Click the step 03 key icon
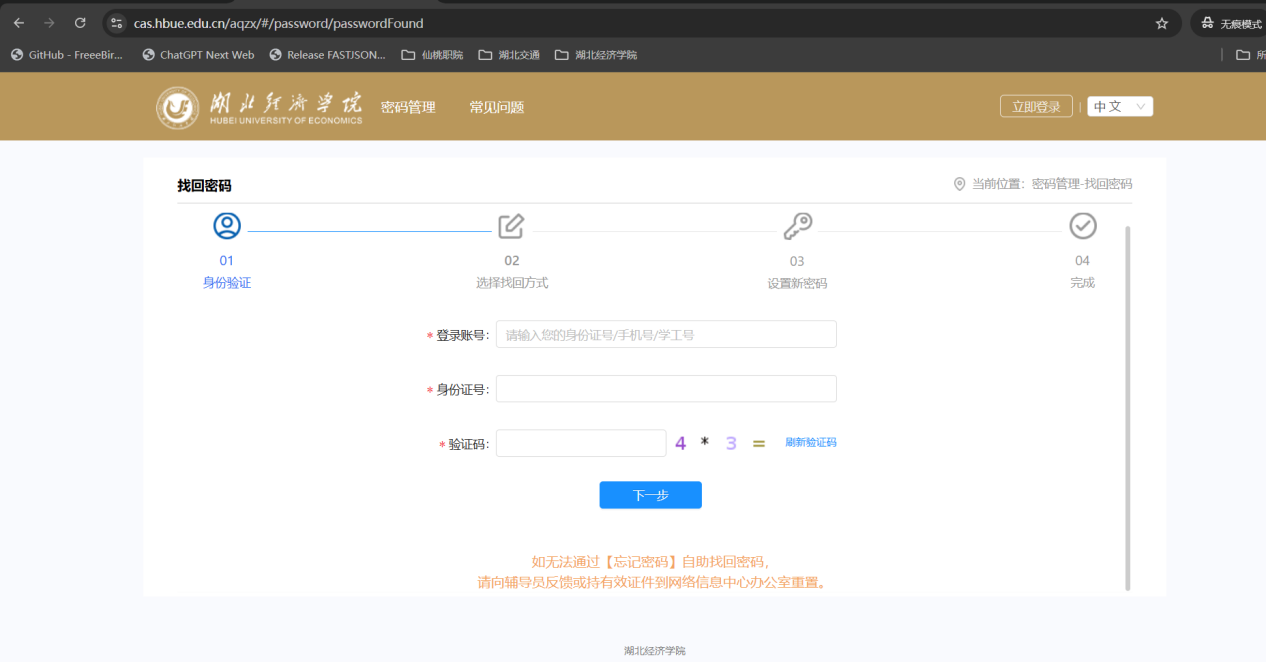The width and height of the screenshot is (1266, 662). 797,226
